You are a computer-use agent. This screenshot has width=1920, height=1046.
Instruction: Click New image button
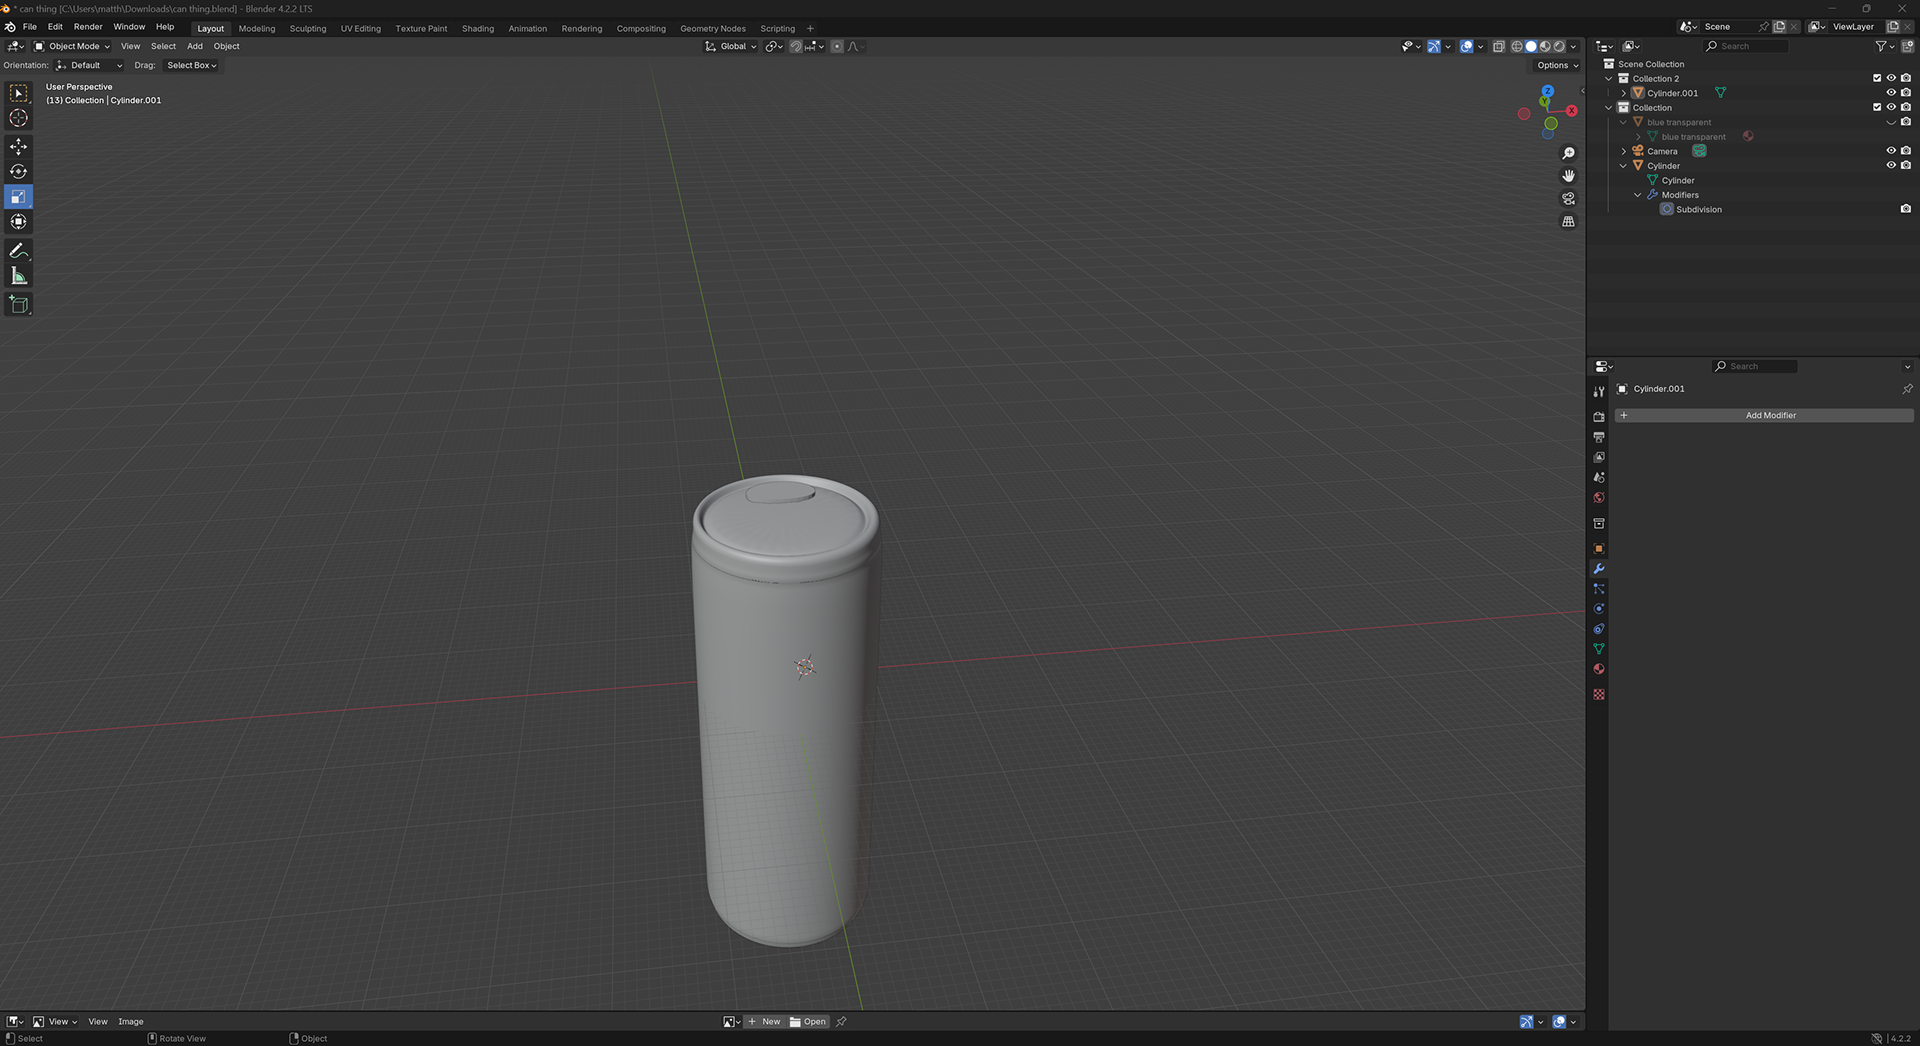point(765,1021)
